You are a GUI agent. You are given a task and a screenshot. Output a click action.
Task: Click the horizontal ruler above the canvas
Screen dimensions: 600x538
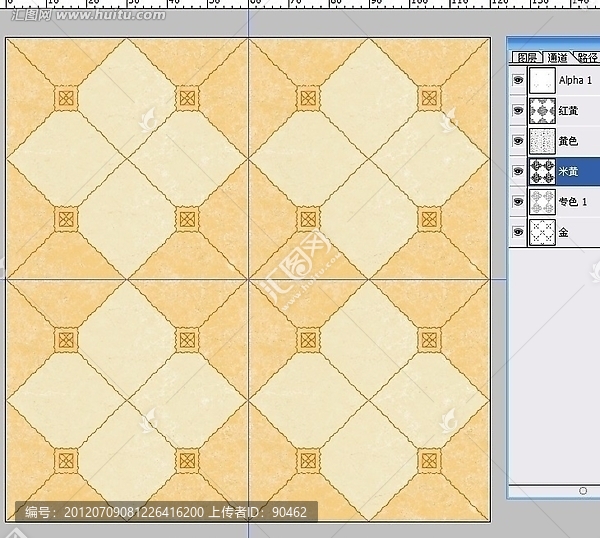[300, 4]
